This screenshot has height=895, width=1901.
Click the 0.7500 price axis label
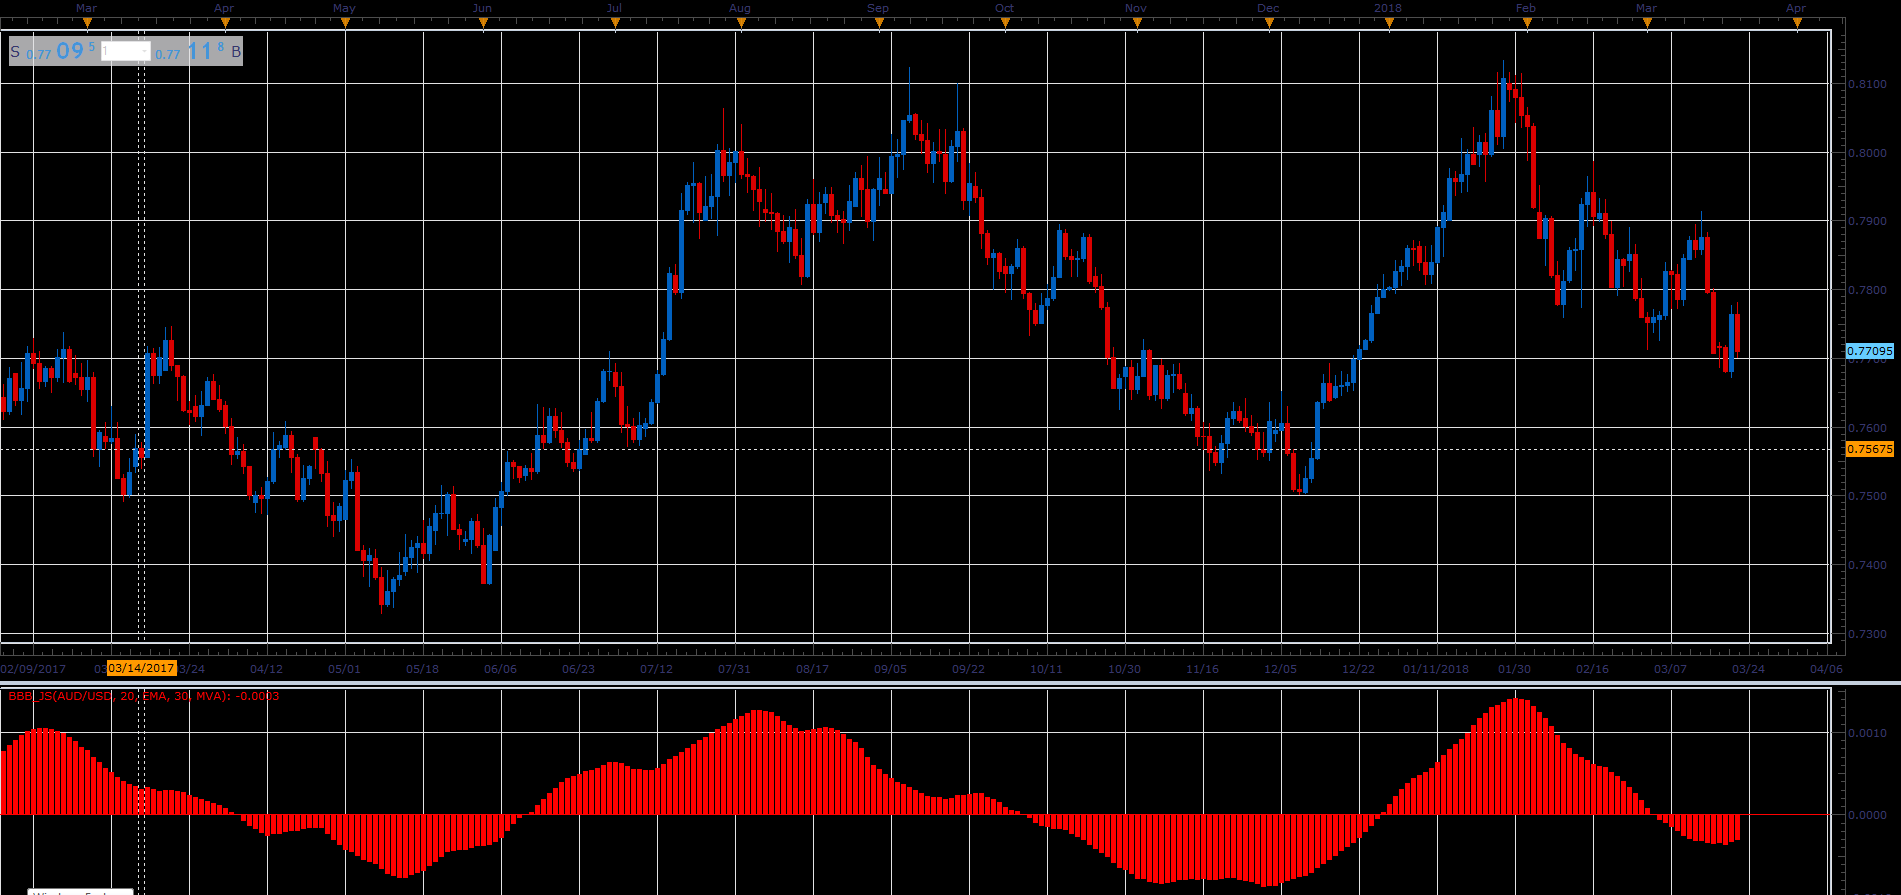pyautogui.click(x=1867, y=496)
